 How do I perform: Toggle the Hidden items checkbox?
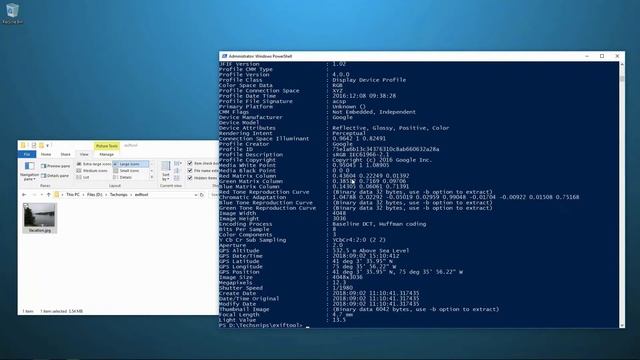190,178
